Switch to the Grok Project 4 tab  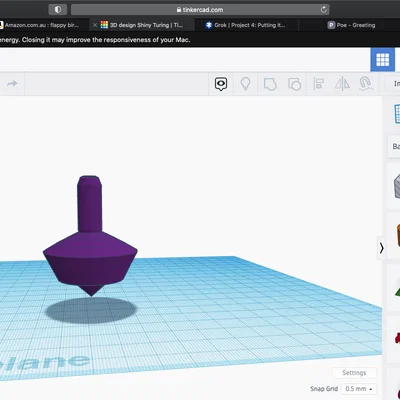245,25
